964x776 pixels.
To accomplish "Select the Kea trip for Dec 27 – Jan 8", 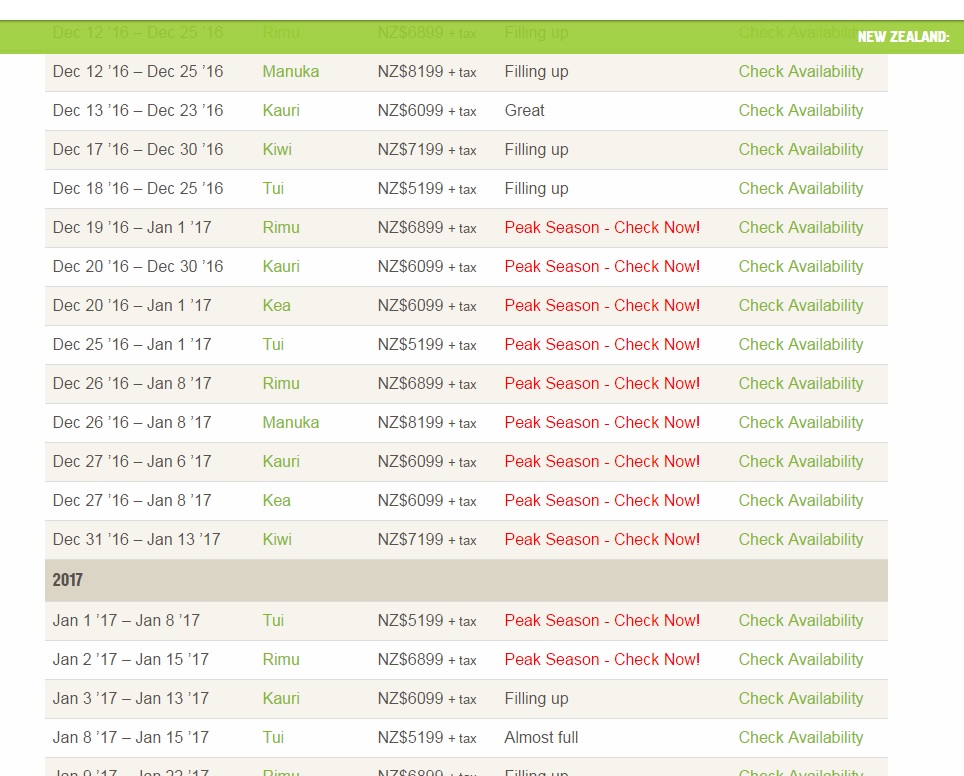I will [276, 501].
